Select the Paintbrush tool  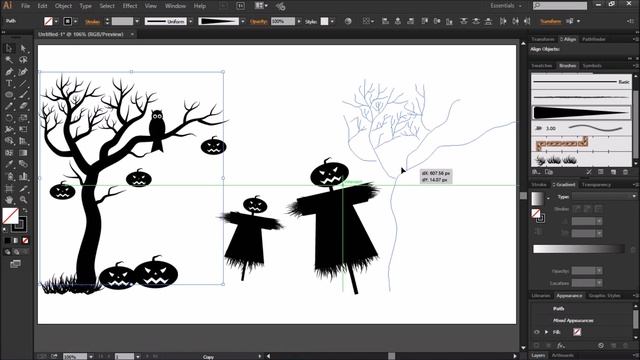[x=23, y=95]
